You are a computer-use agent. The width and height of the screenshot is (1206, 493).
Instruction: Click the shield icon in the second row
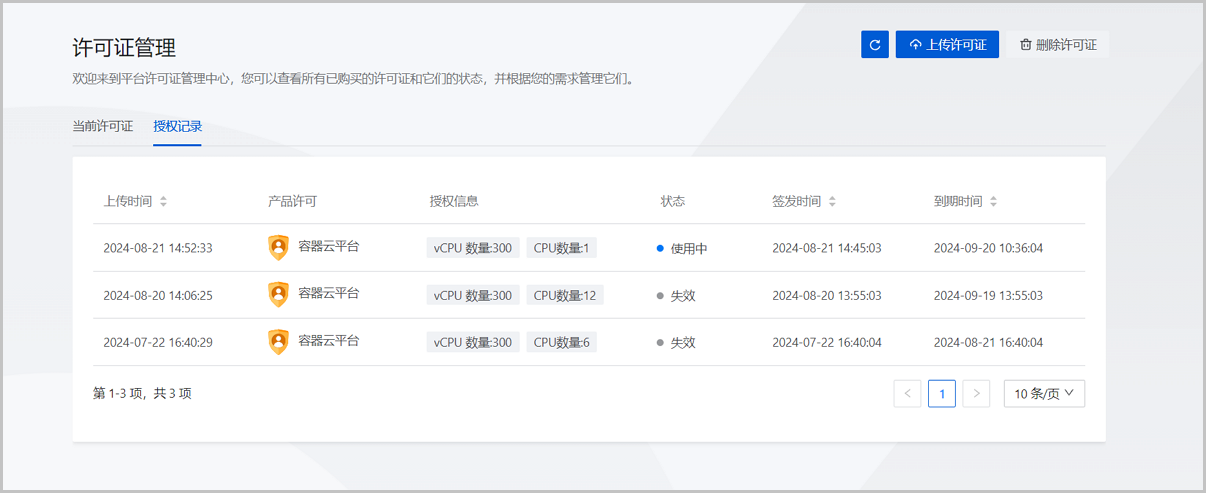pos(279,295)
